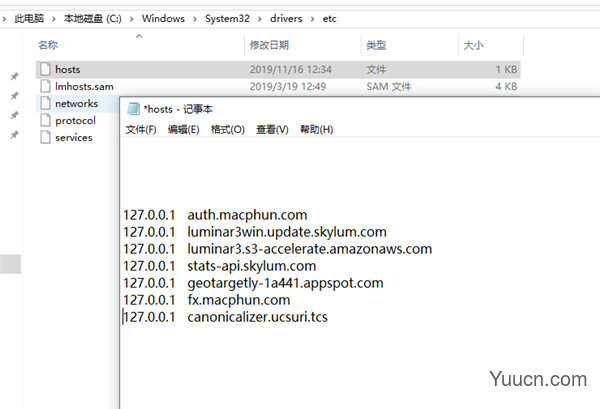Navigate to 此电脑 in the address bar
The image size is (600, 409).
(x=29, y=18)
